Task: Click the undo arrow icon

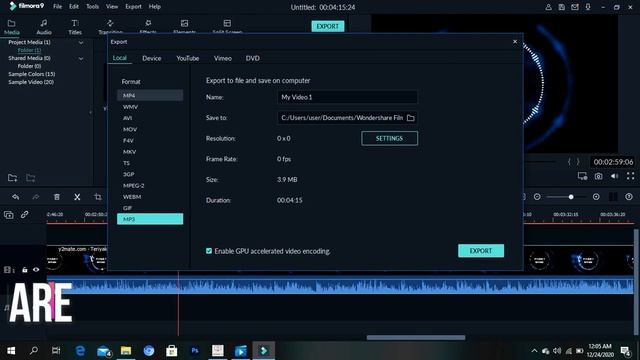Action: 16,197
